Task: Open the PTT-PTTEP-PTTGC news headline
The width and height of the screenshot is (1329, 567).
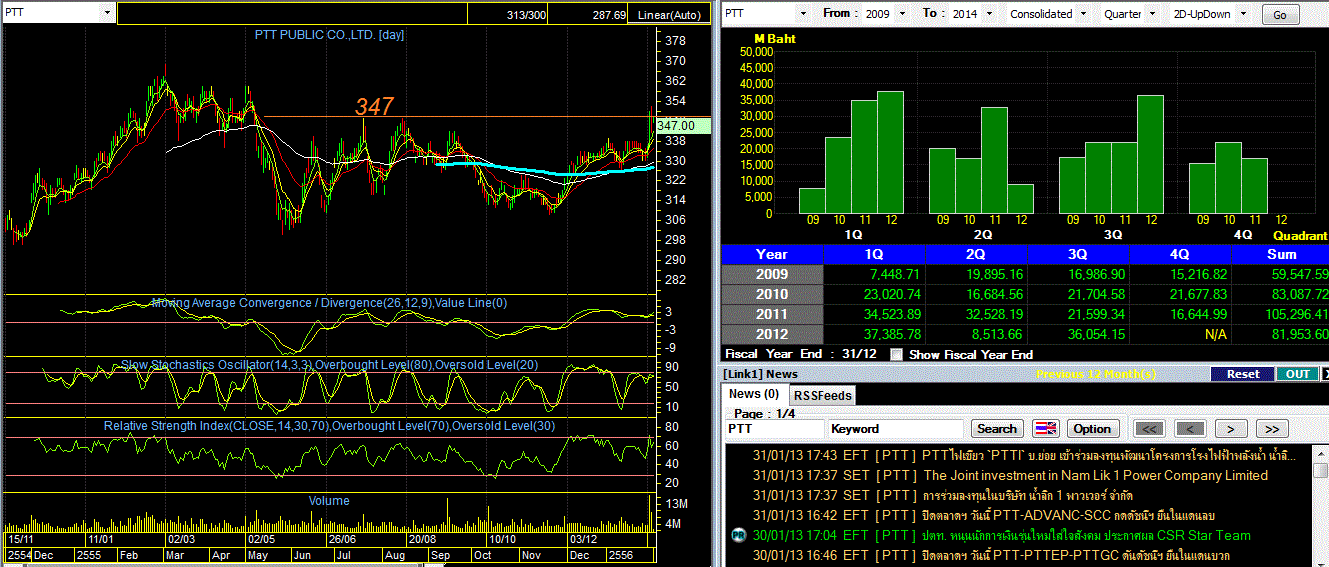Action: coord(1076,555)
